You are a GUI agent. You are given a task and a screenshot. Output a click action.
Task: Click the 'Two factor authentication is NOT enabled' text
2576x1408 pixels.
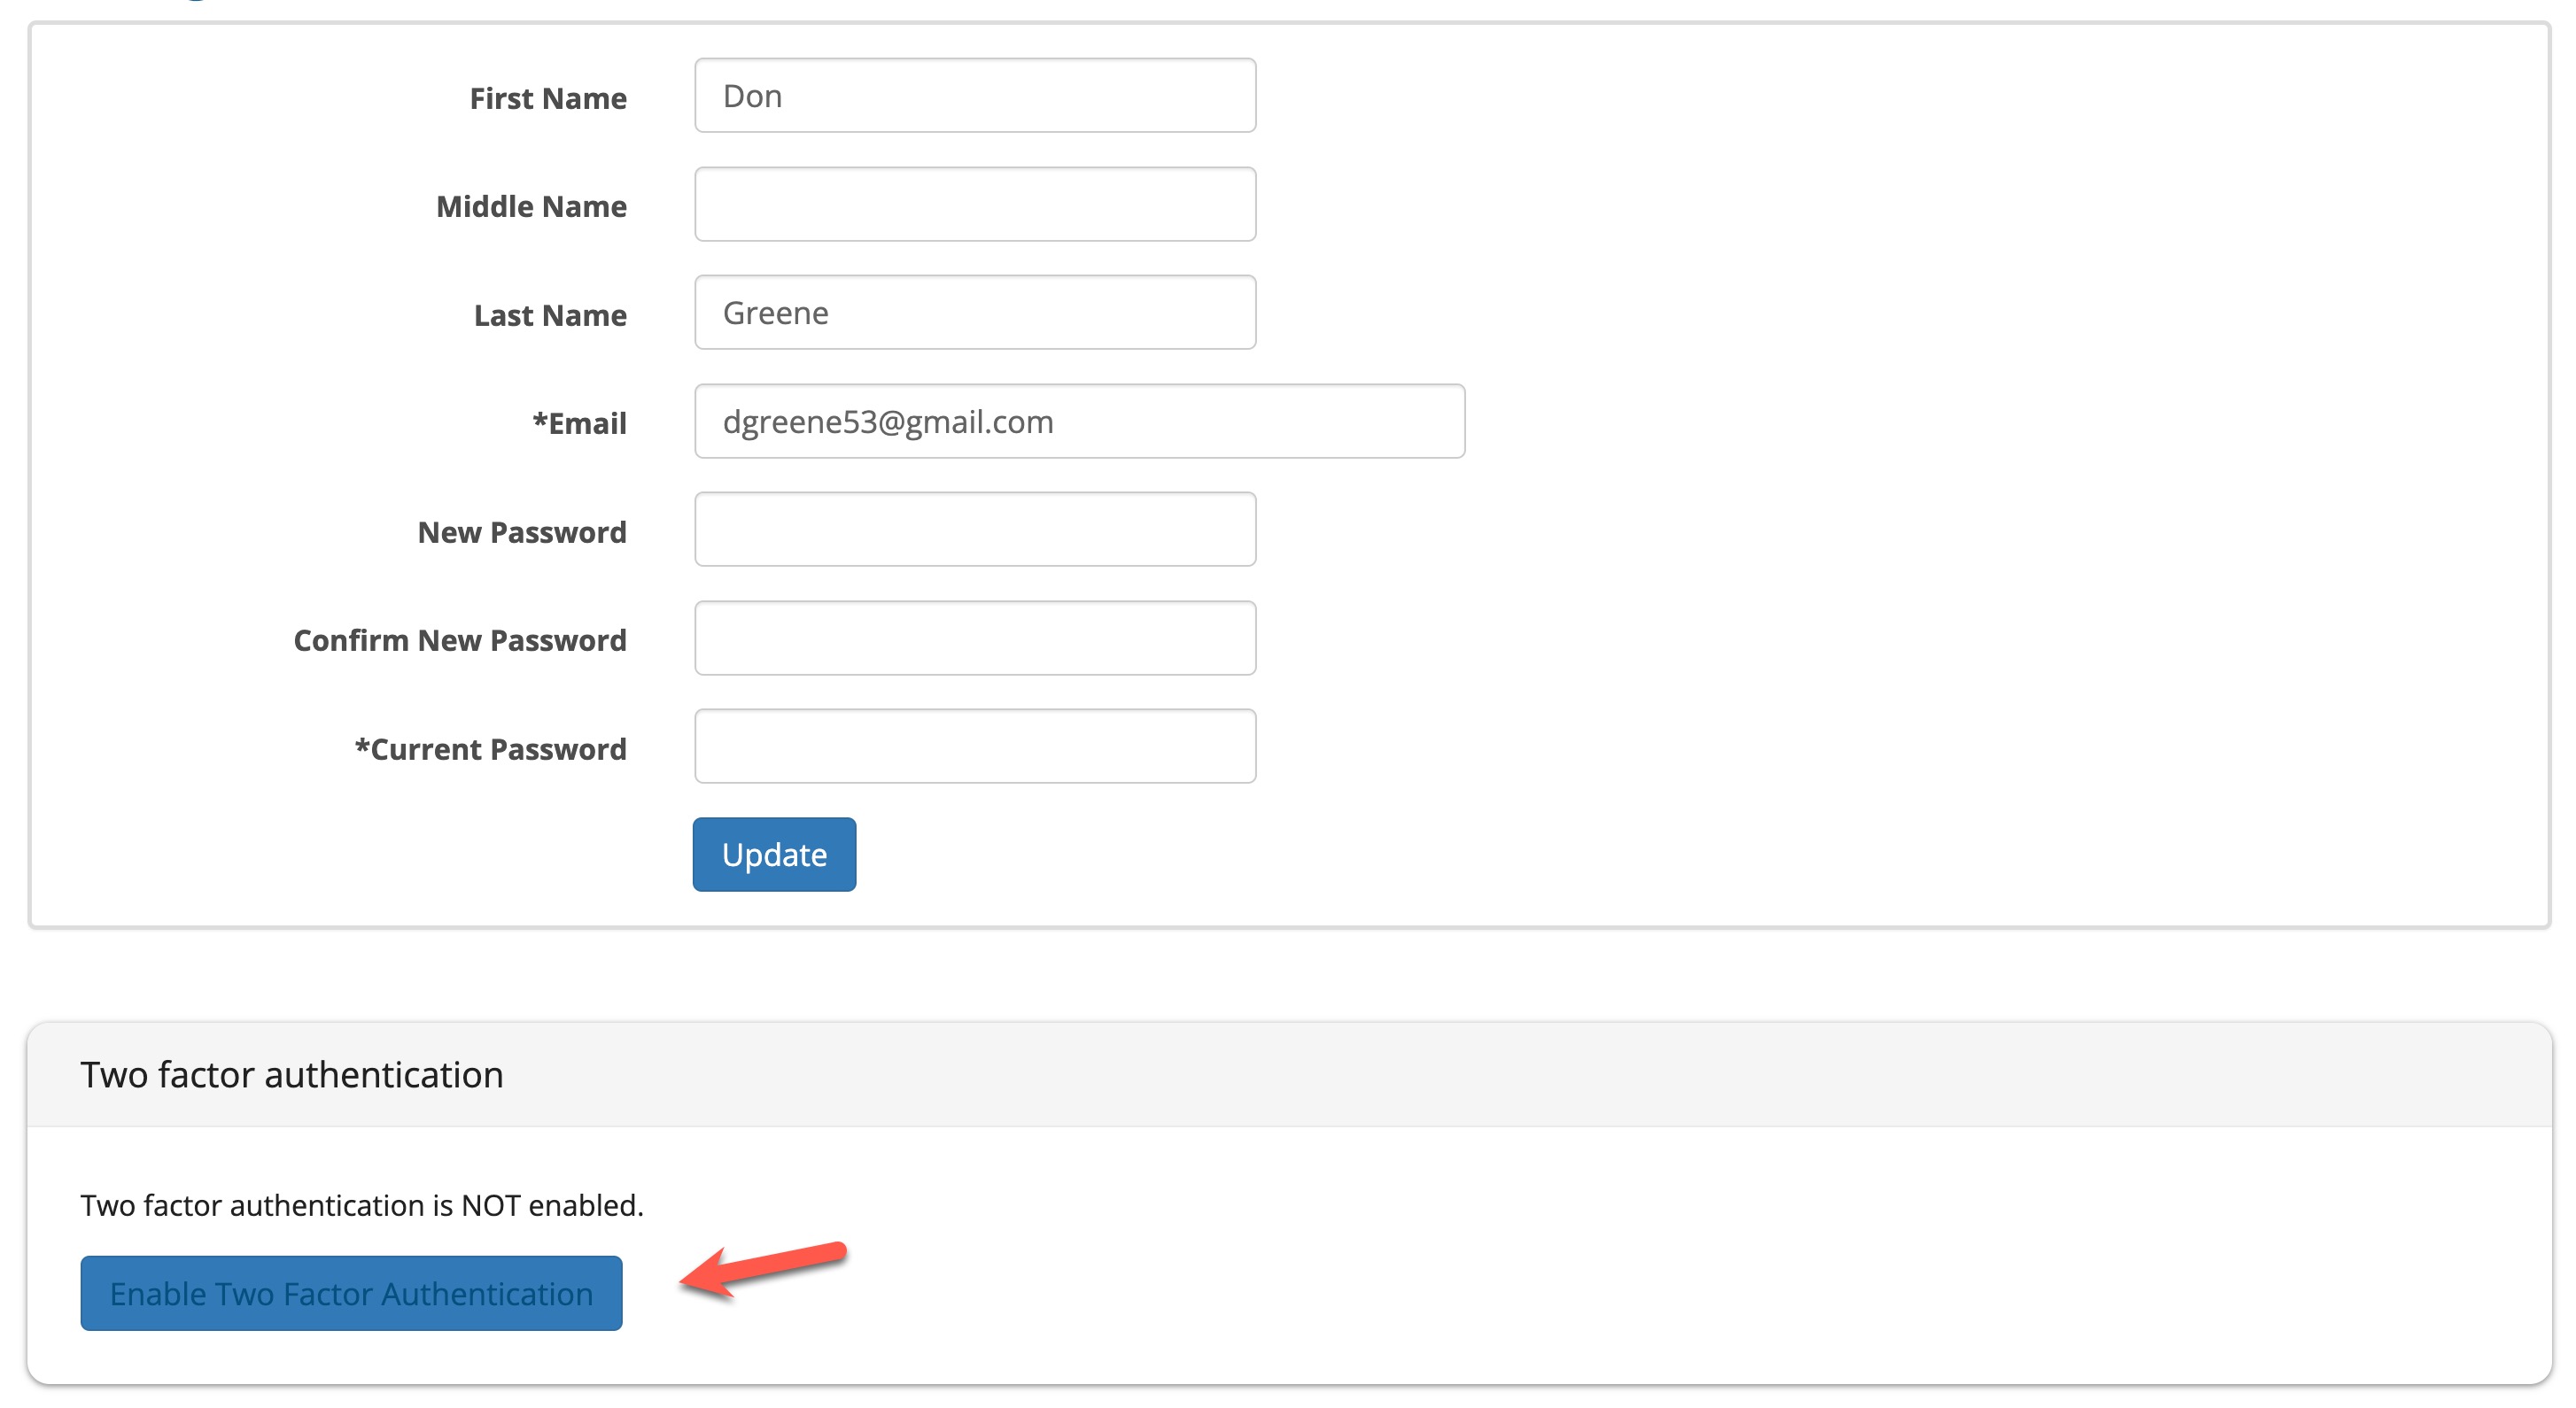[360, 1205]
